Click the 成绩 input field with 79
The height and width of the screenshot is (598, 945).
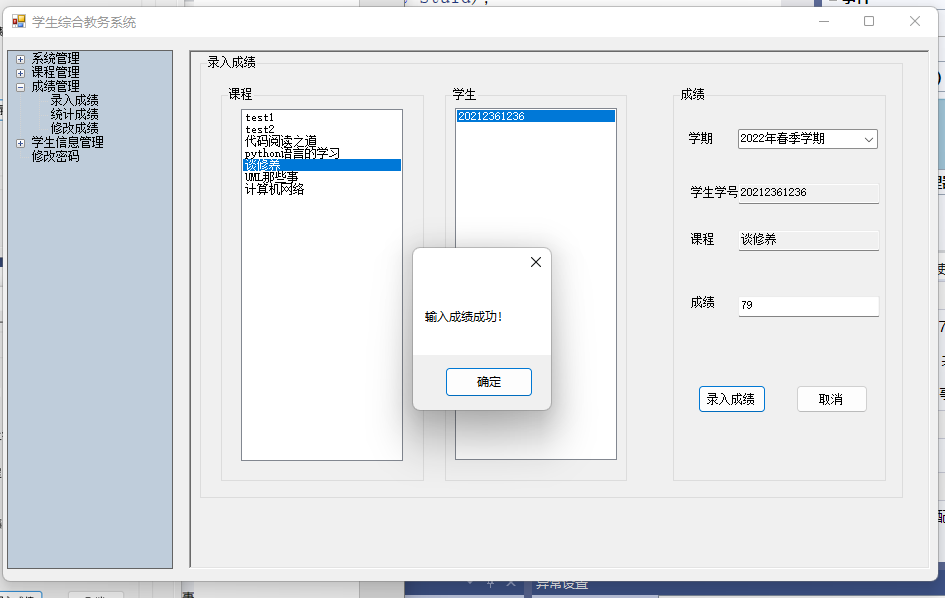(809, 306)
